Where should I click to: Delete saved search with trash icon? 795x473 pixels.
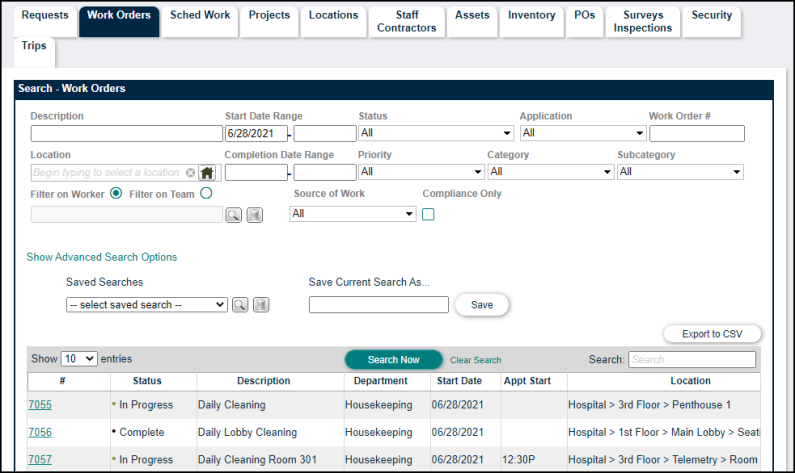point(261,305)
